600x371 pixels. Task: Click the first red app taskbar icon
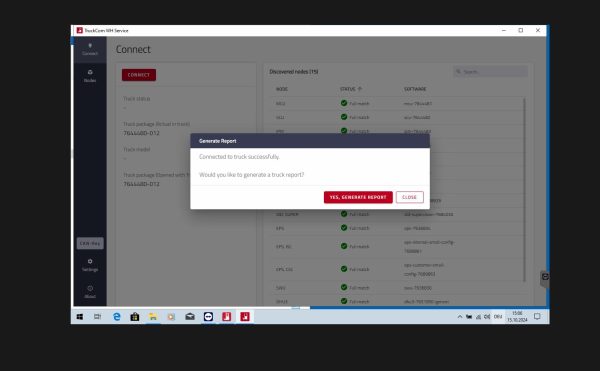[x=227, y=317]
